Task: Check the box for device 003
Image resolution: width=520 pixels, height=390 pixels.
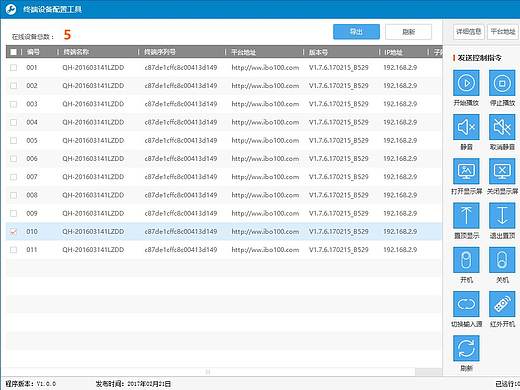Action: (13, 104)
